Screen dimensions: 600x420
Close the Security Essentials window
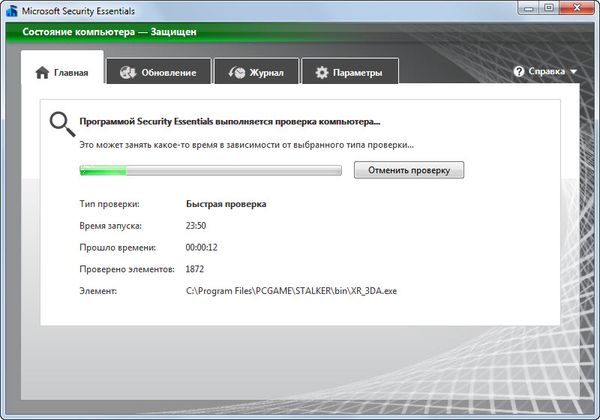pos(577,8)
